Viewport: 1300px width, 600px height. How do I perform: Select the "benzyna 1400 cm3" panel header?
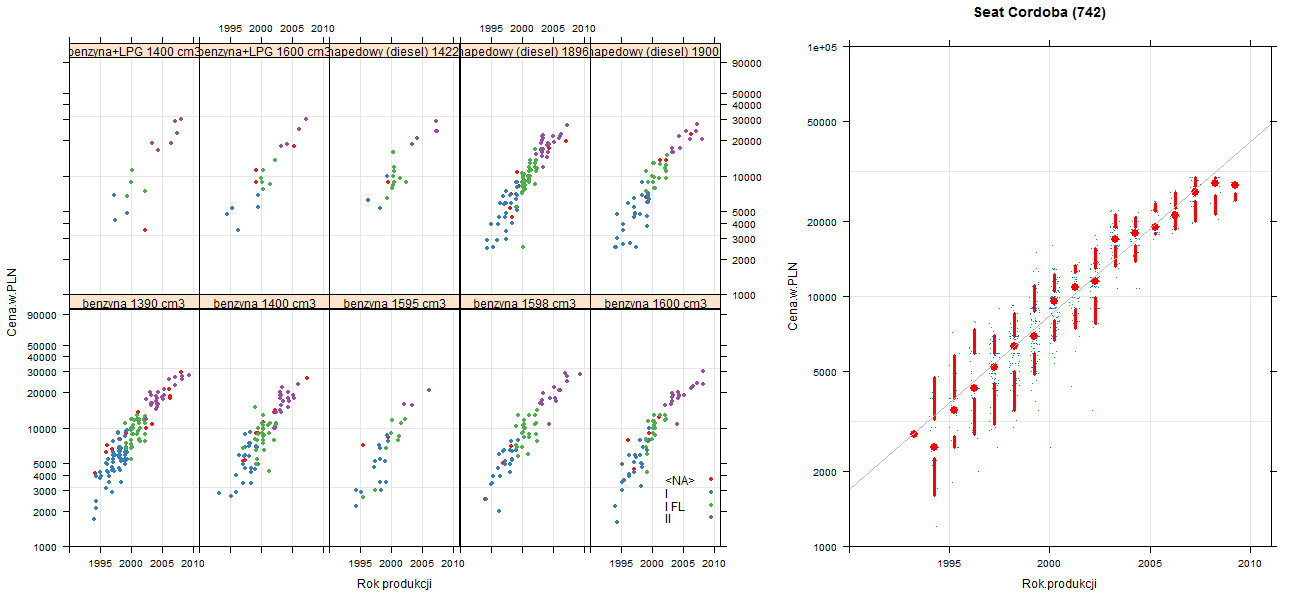point(265,303)
